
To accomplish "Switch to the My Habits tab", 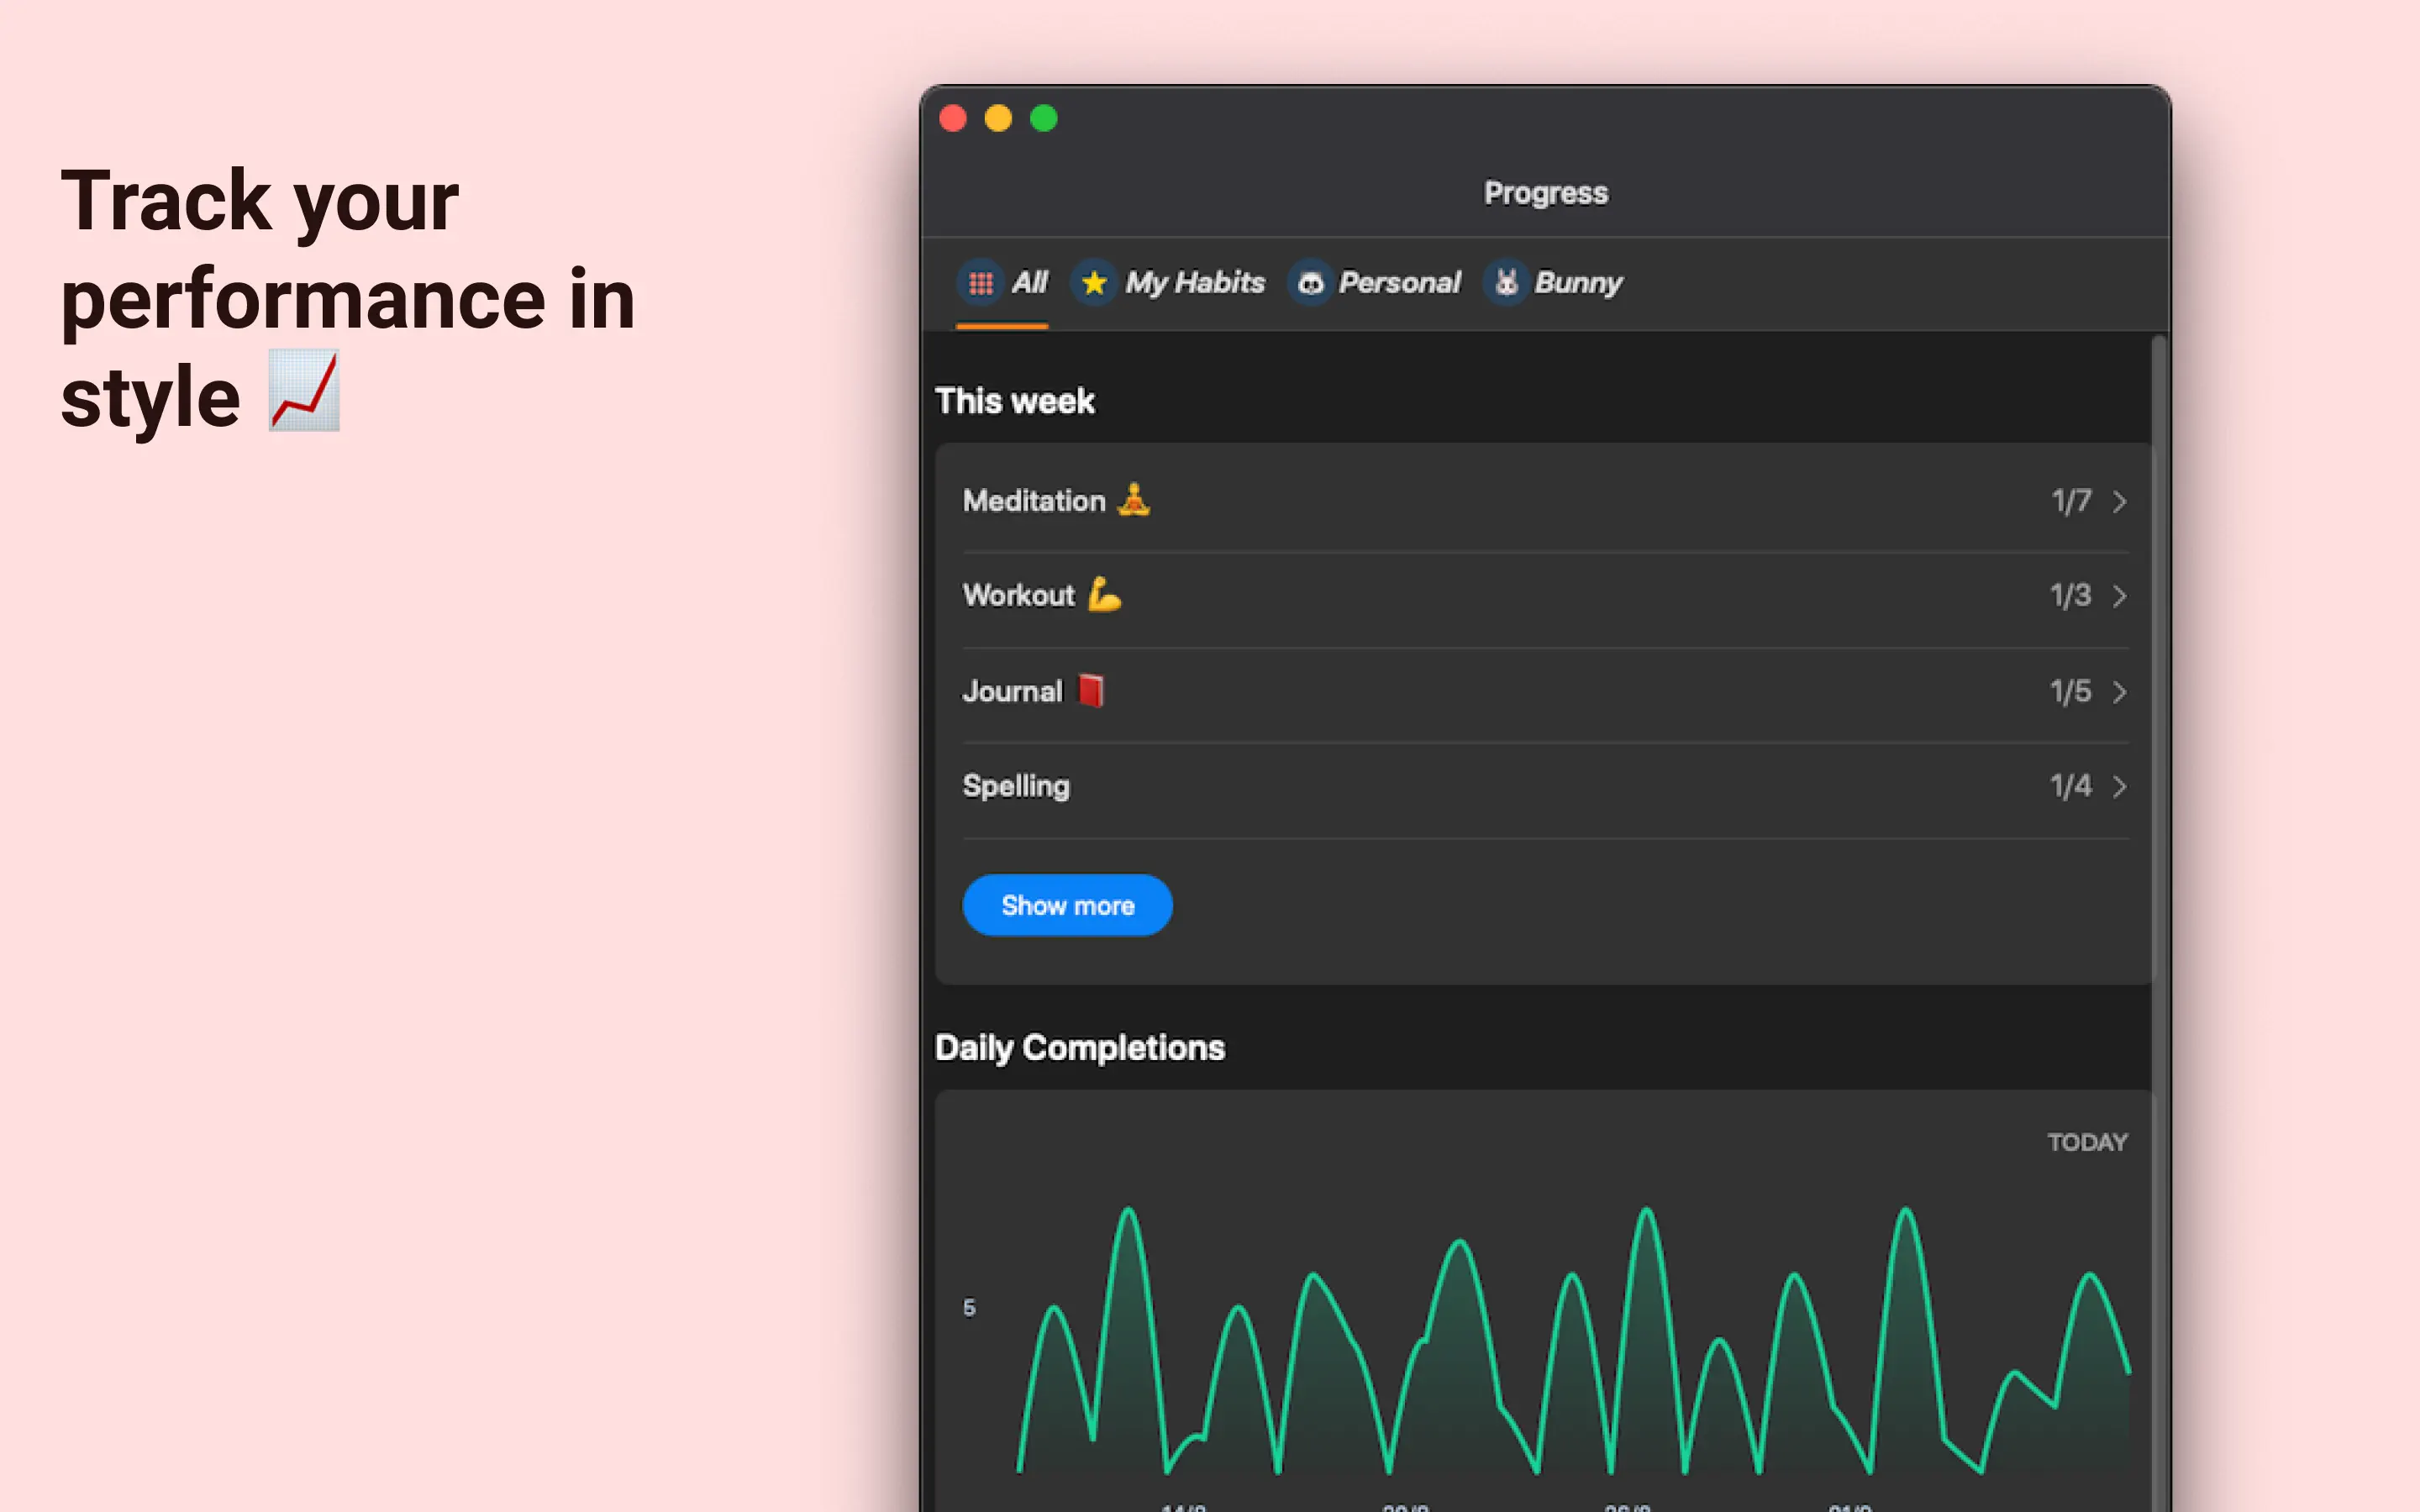I will click(x=1194, y=283).
